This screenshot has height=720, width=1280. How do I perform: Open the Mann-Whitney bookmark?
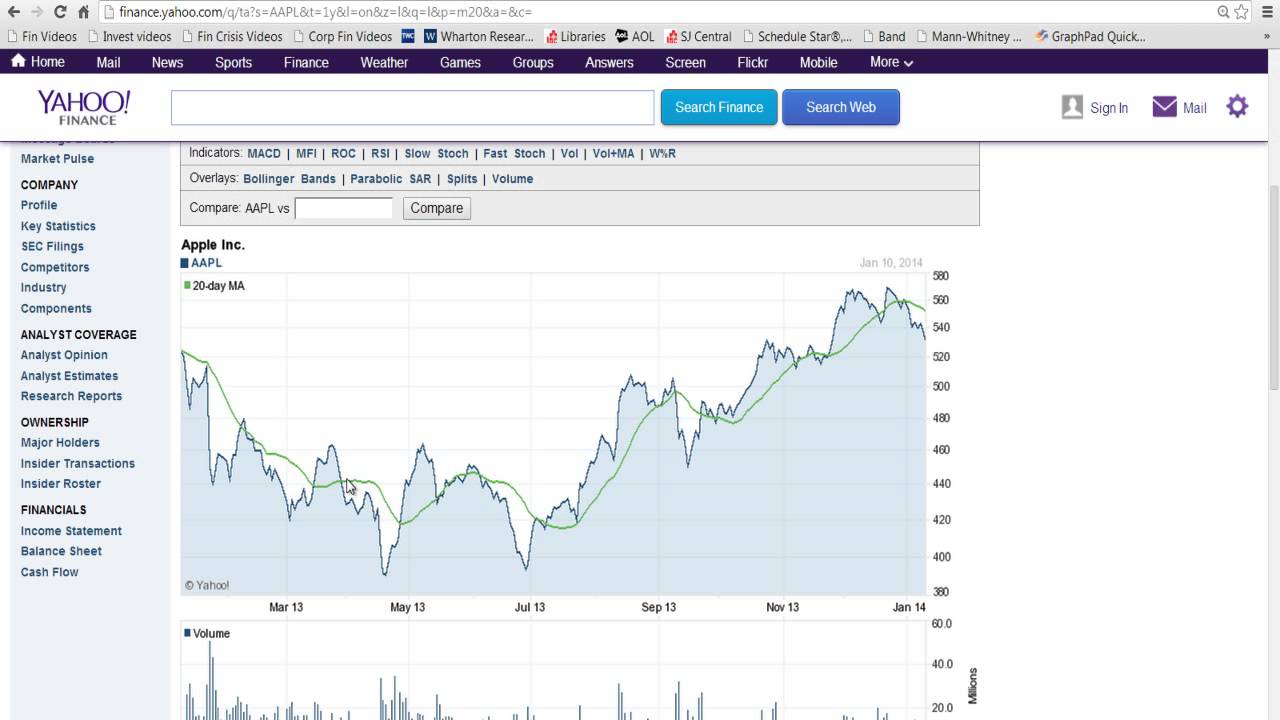pos(968,36)
